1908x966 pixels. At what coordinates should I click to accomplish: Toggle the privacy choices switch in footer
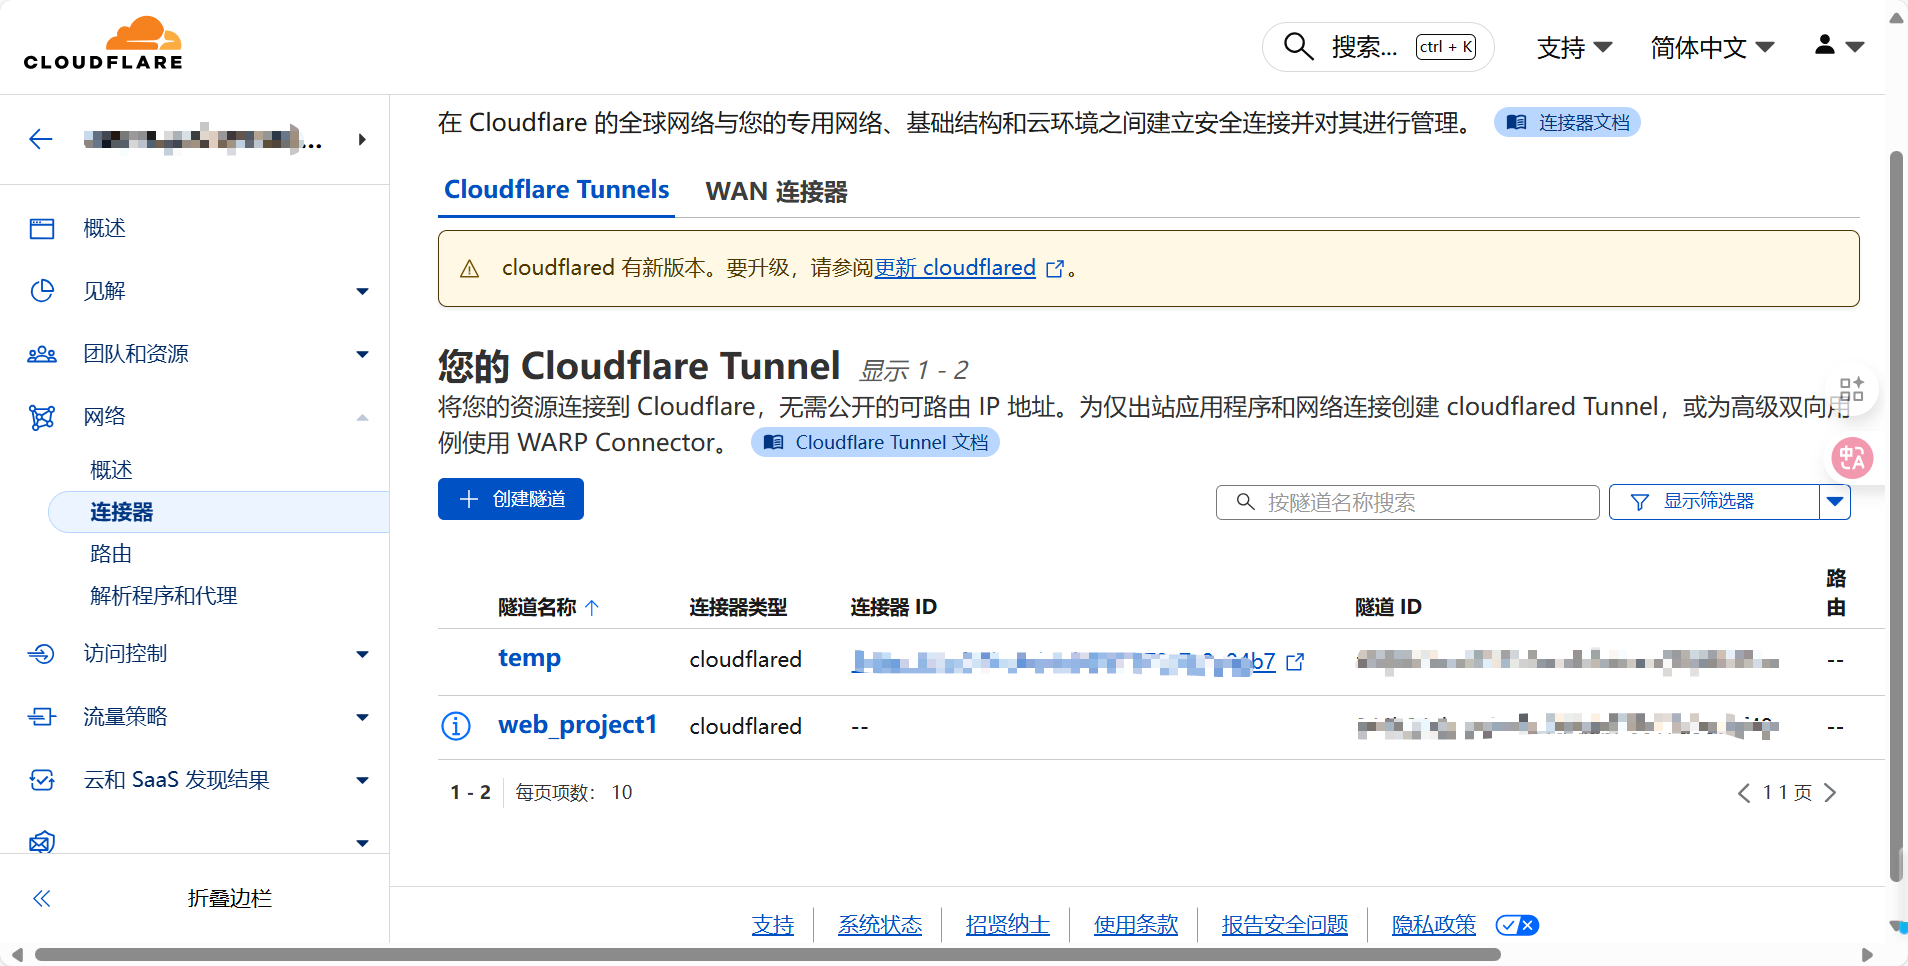tap(1517, 925)
